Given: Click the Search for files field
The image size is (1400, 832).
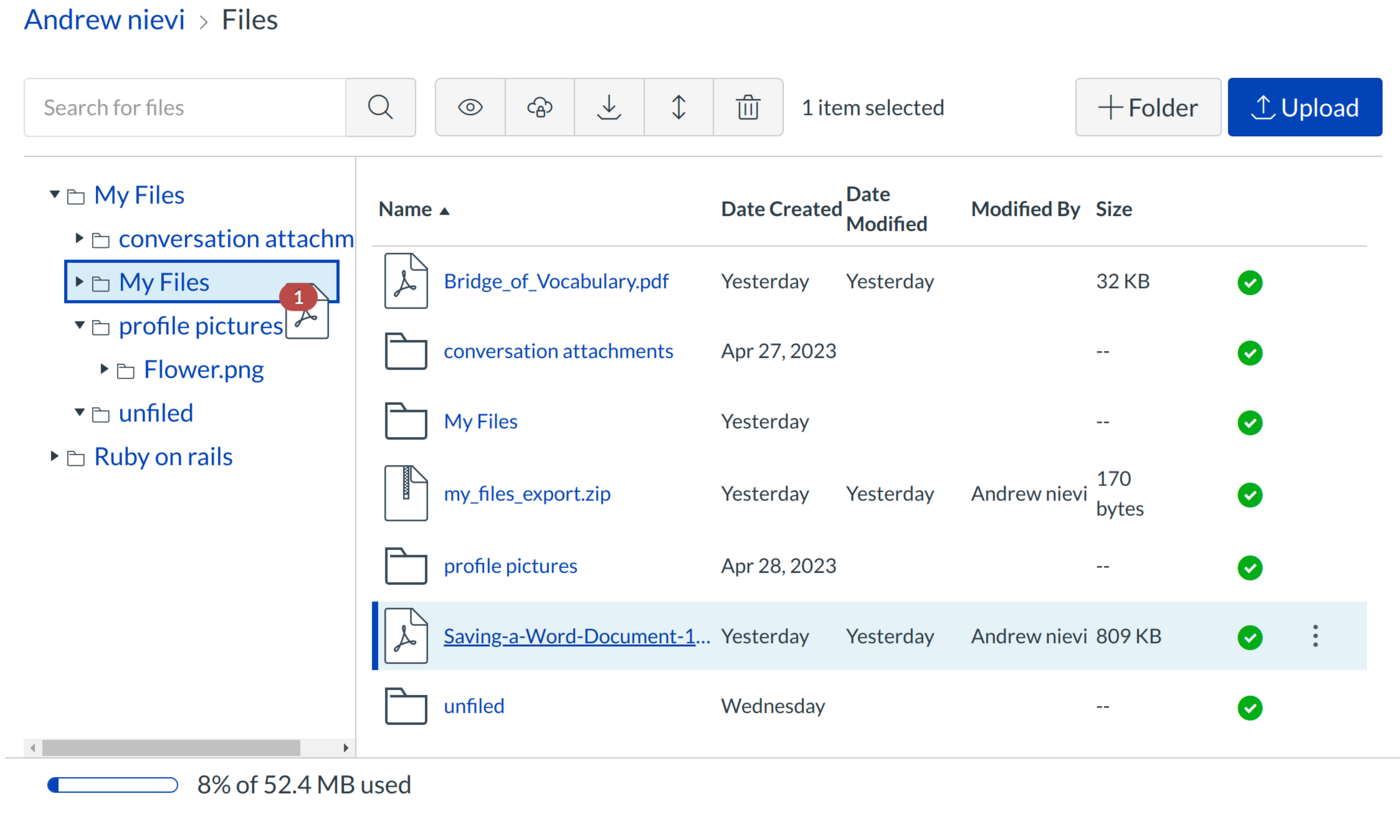Looking at the screenshot, I should click(x=185, y=107).
